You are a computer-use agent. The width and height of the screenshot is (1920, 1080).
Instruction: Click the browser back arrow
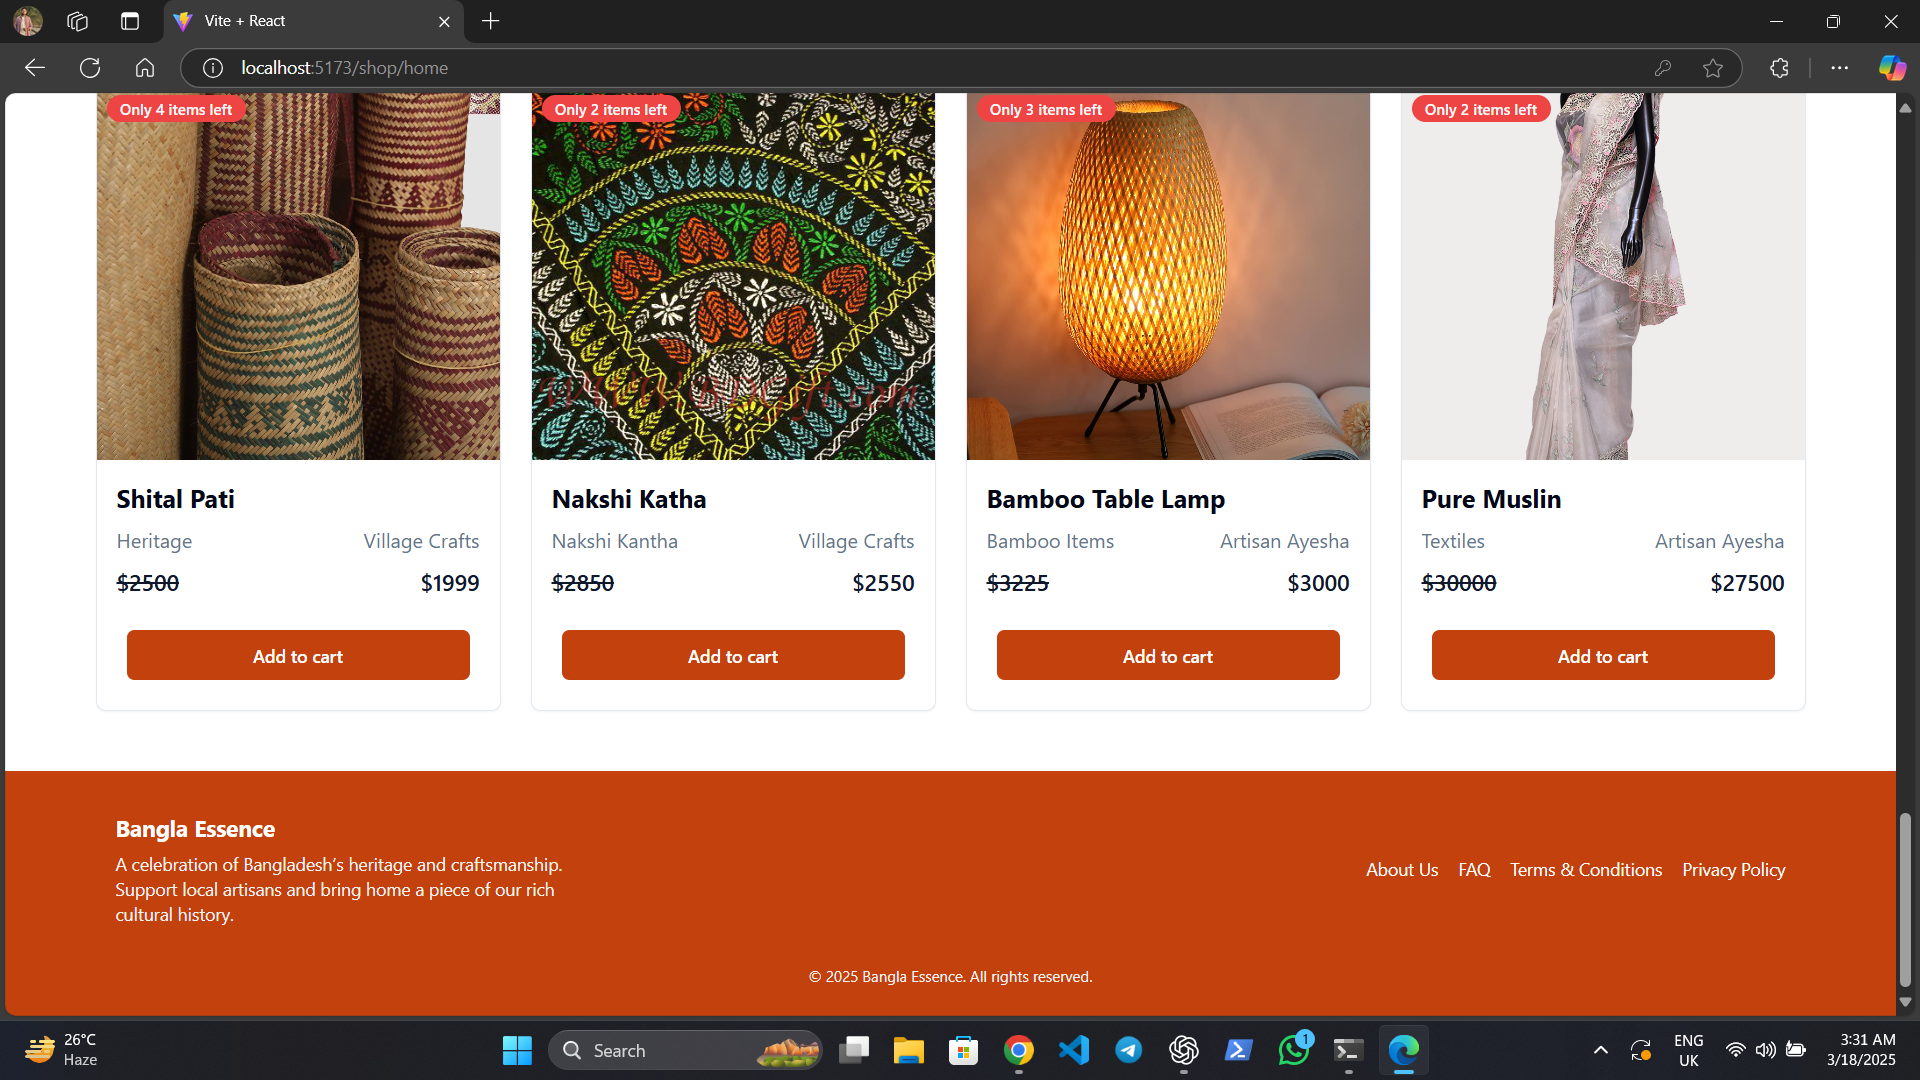point(34,68)
